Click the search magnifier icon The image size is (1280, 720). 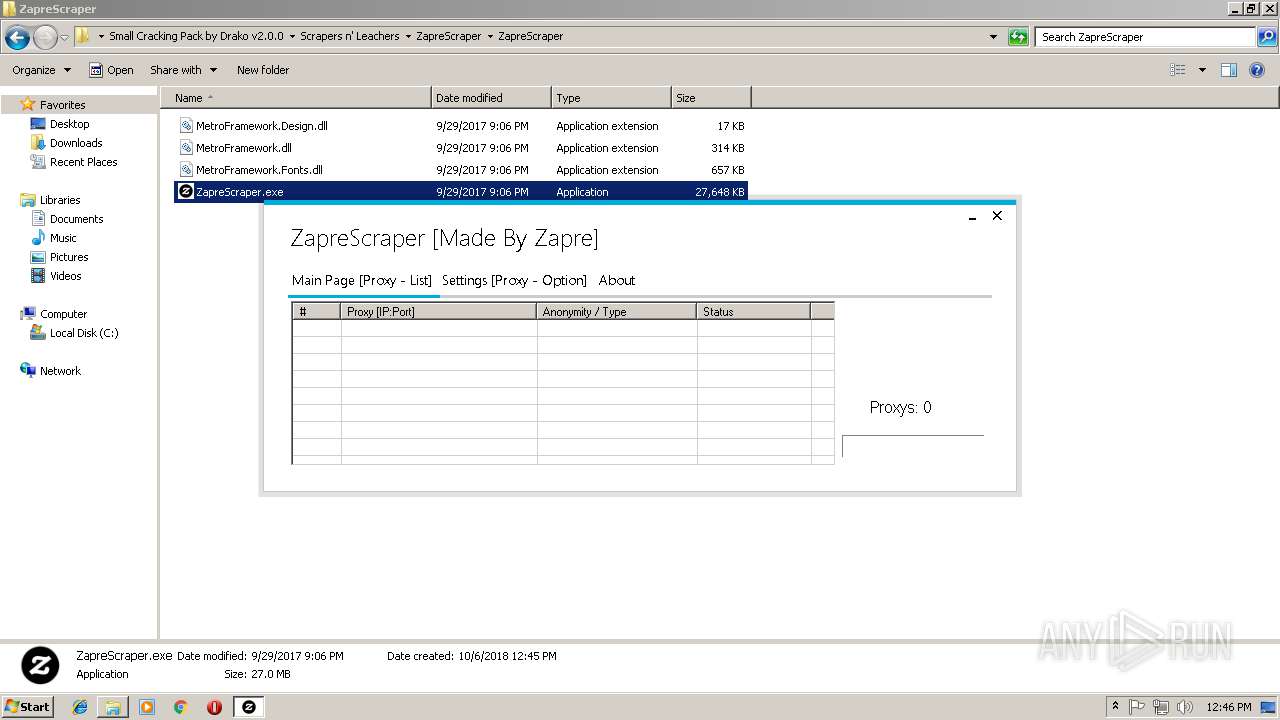click(x=1267, y=37)
